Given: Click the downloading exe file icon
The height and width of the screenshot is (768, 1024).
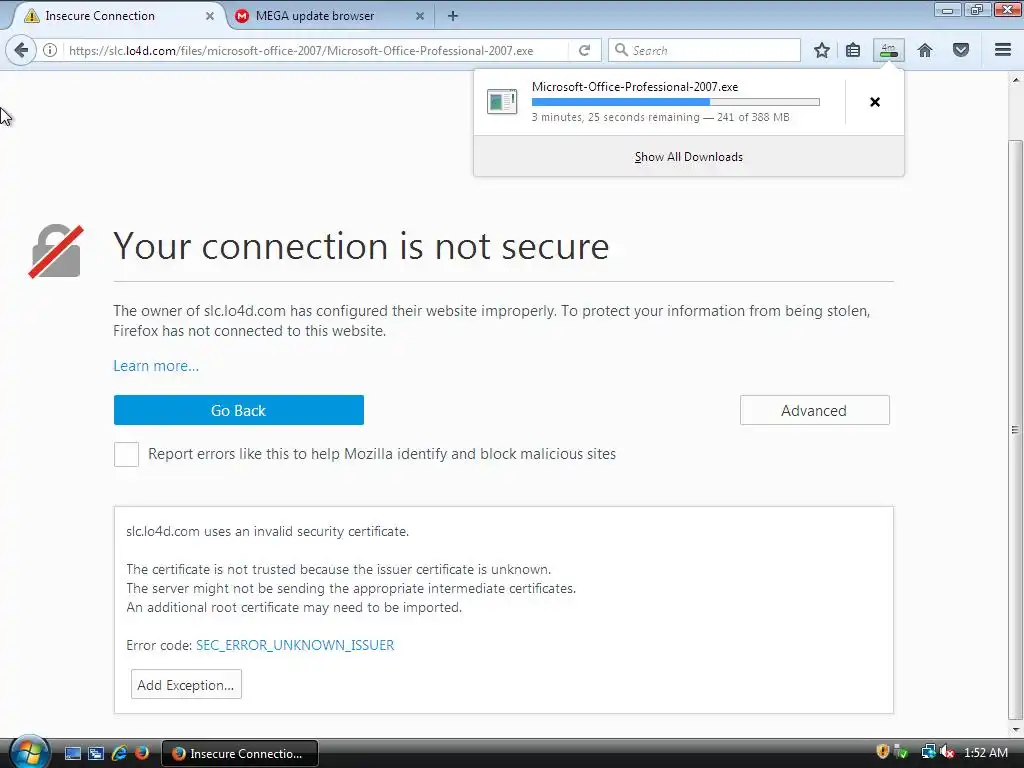Looking at the screenshot, I should coord(502,102).
